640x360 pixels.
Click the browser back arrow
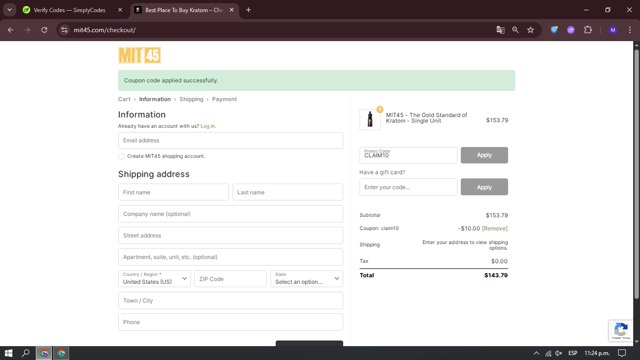click(11, 30)
